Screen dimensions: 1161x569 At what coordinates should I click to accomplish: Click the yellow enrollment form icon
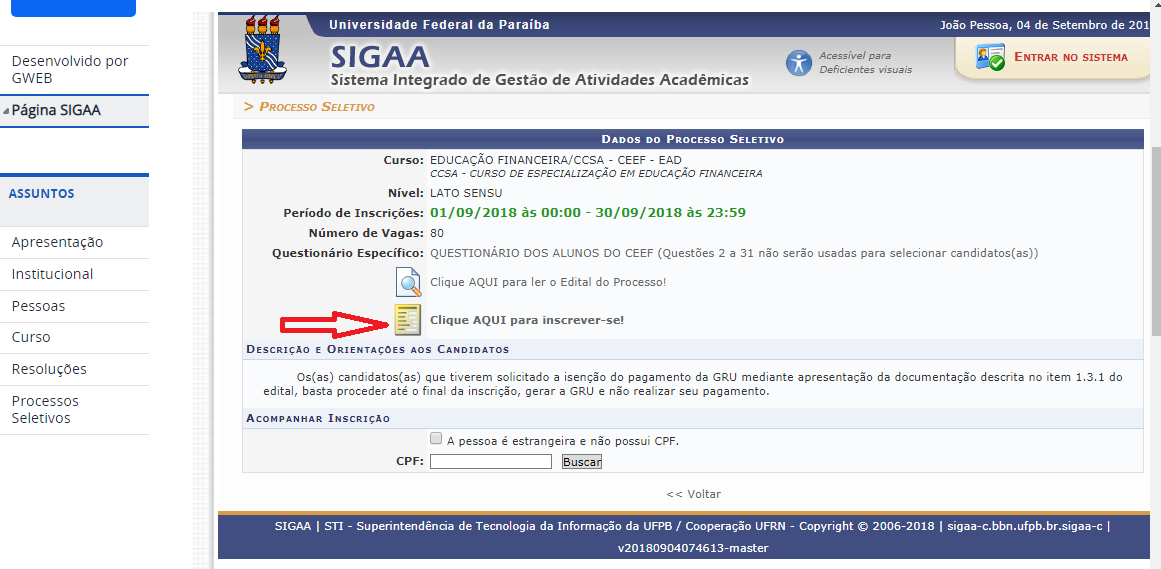408,320
